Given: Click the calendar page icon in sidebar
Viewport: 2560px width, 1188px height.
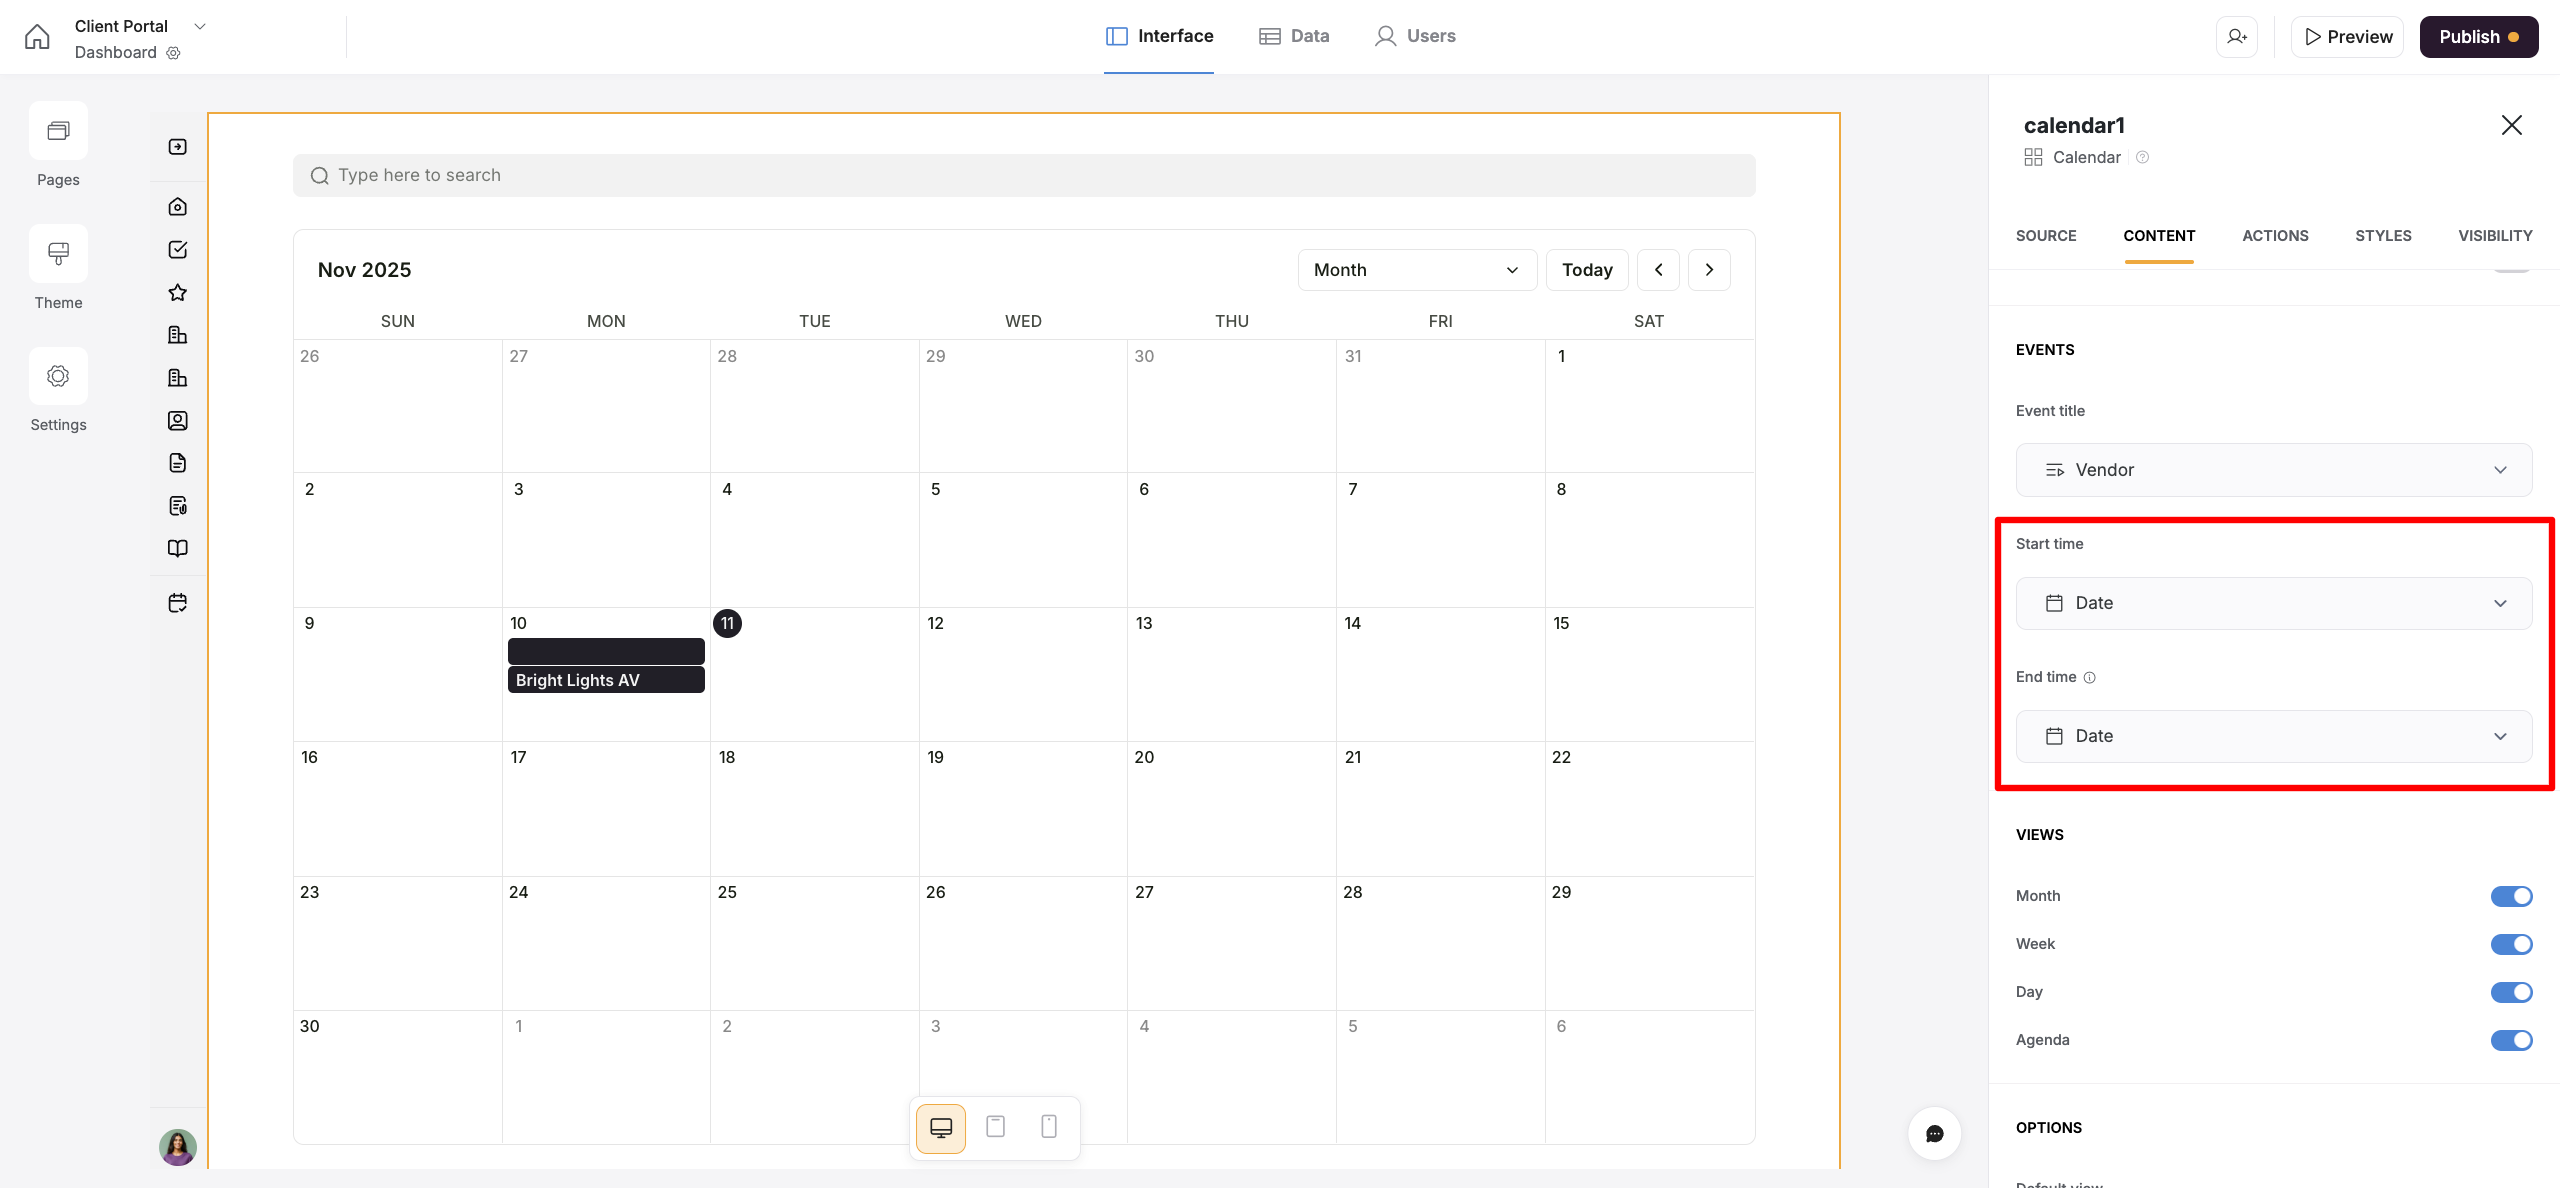Looking at the screenshot, I should [x=178, y=603].
